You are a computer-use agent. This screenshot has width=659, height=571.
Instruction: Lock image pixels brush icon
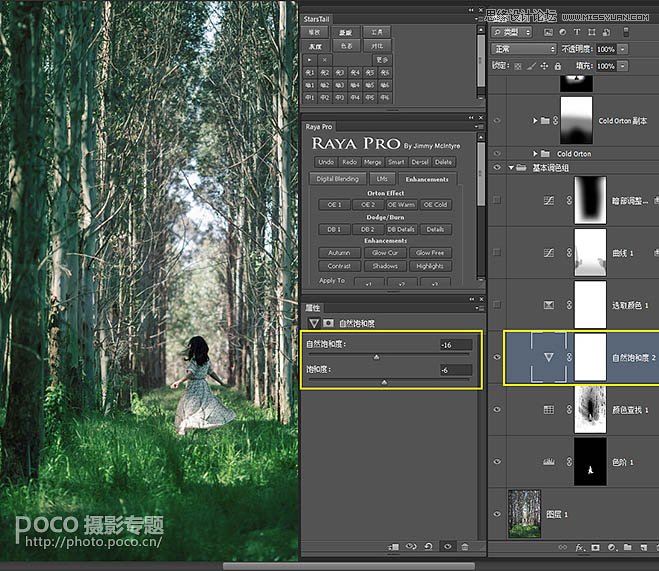[531, 66]
